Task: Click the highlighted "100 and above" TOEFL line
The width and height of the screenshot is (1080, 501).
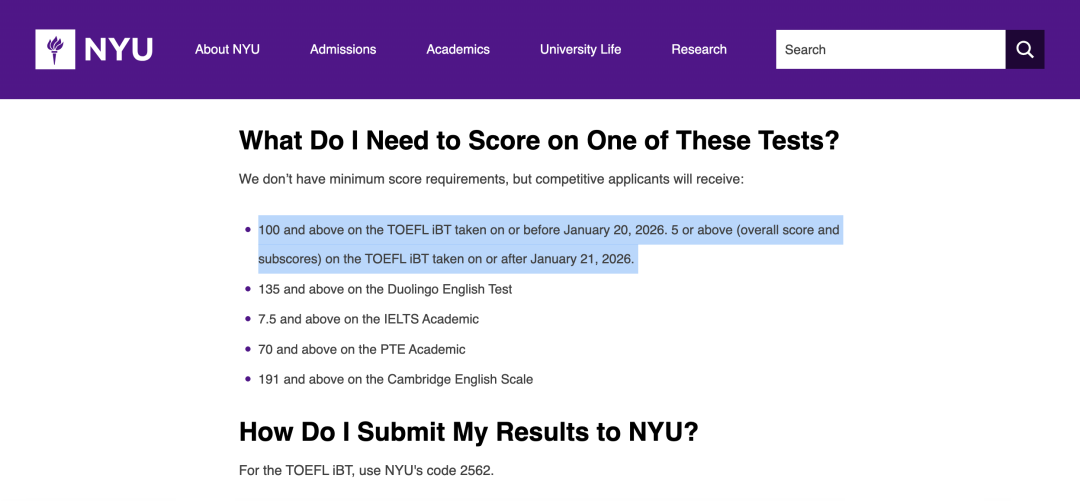Action: pos(548,230)
